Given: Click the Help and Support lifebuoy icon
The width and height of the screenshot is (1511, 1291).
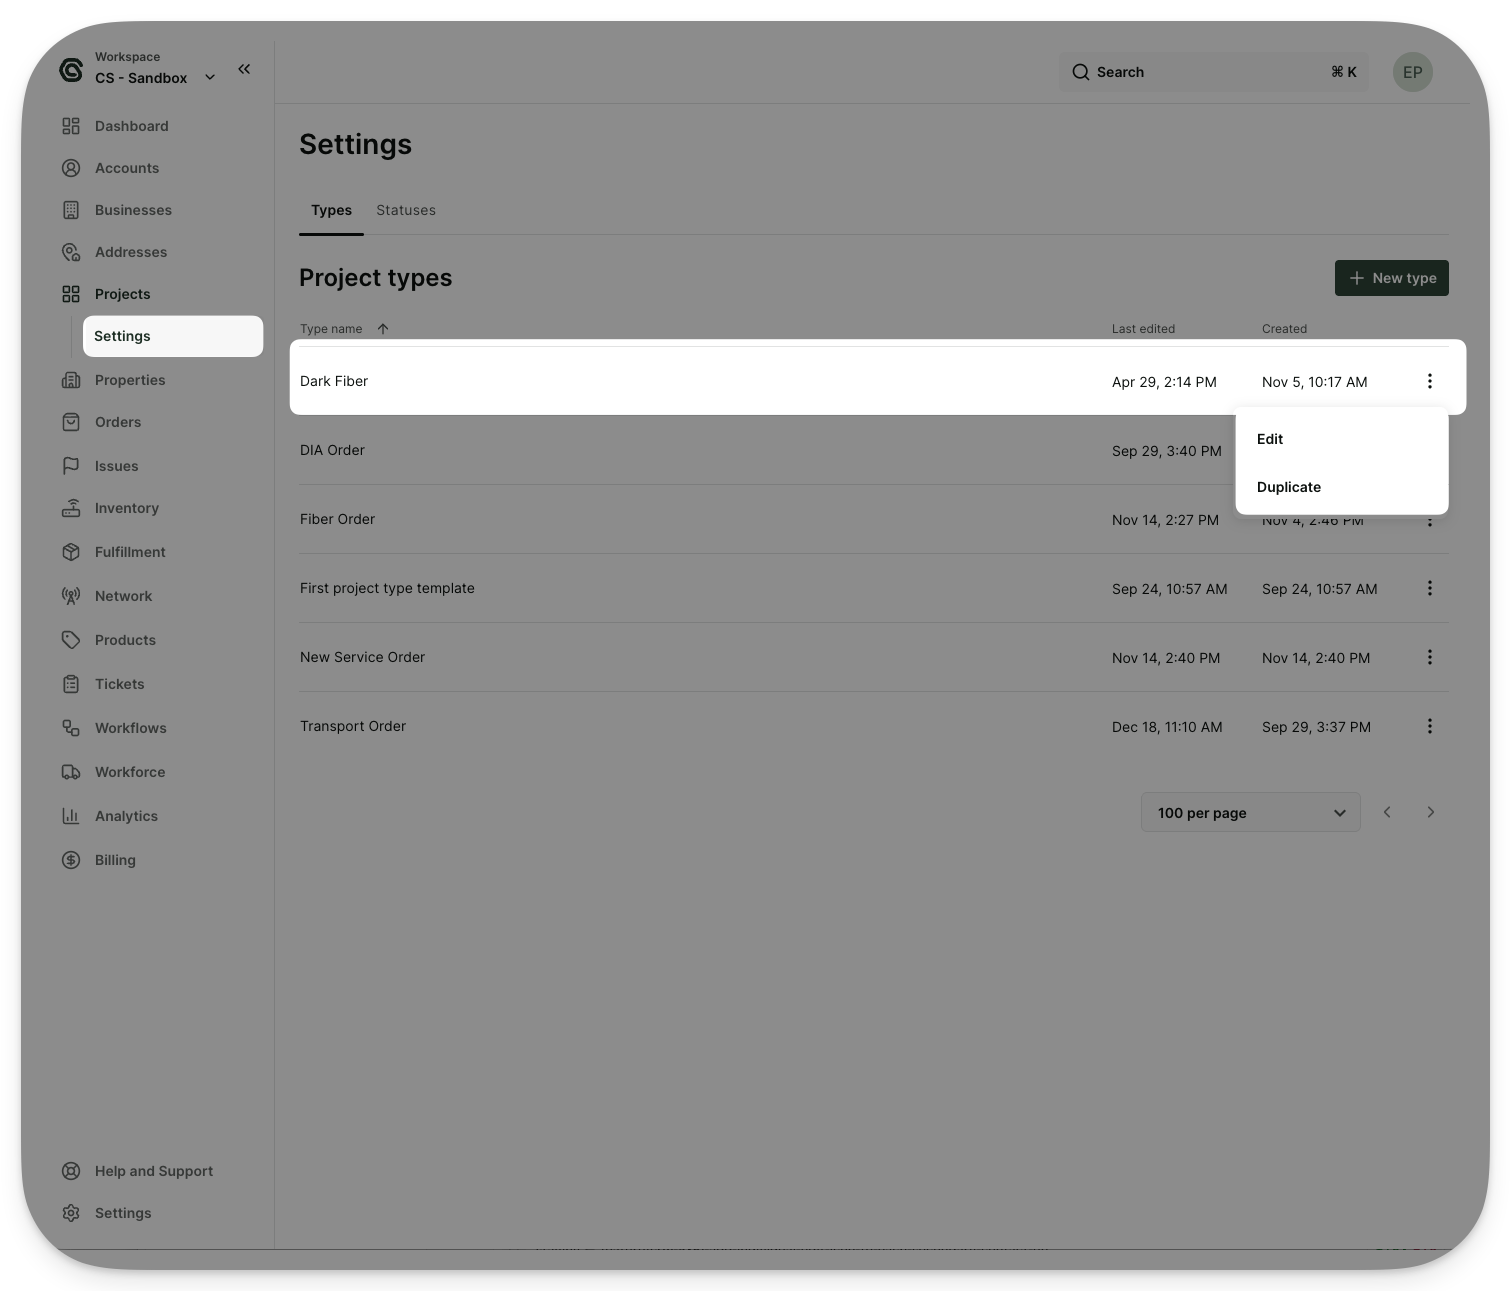Looking at the screenshot, I should tap(71, 1171).
